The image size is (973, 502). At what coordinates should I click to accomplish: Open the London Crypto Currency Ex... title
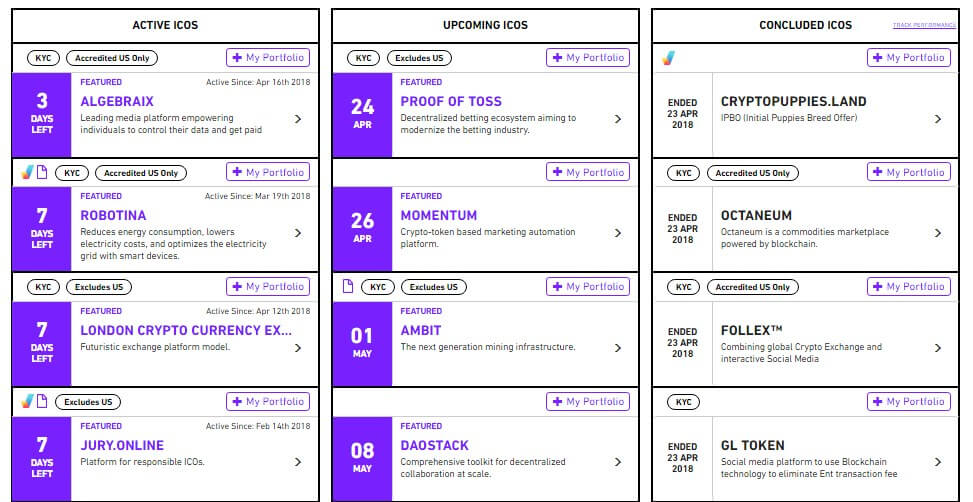click(x=186, y=330)
